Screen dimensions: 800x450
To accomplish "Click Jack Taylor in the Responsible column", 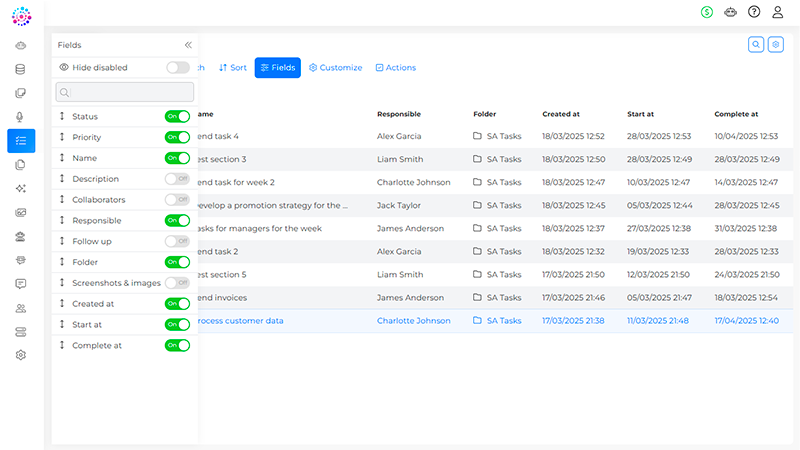I will pyautogui.click(x=398, y=205).
